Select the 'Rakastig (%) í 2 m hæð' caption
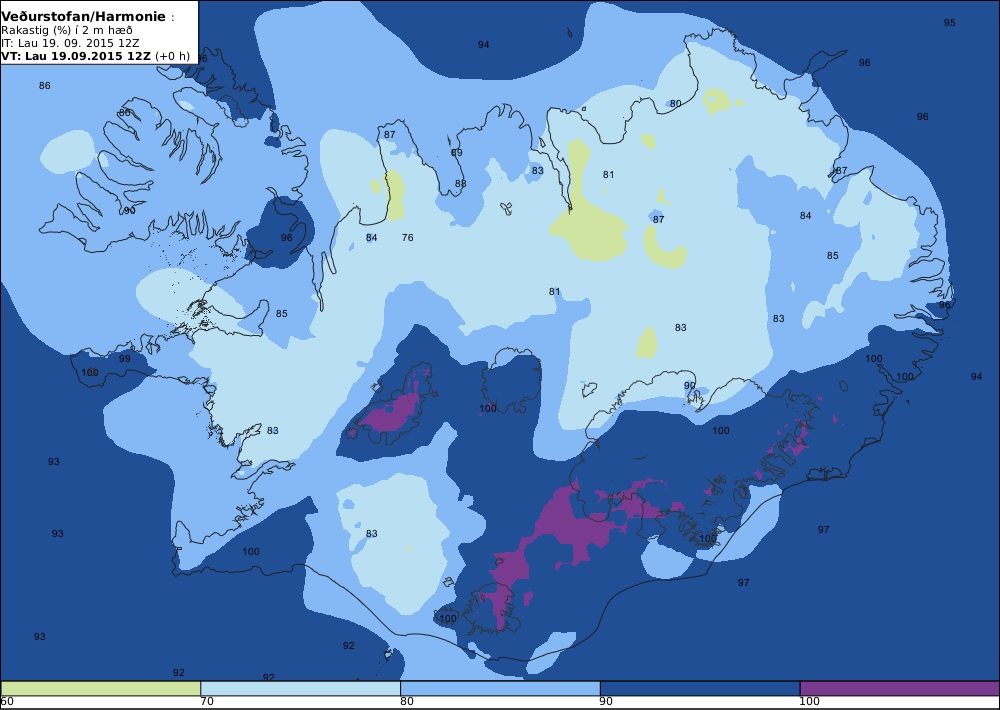The height and width of the screenshot is (710, 1000). pyautogui.click(x=67, y=30)
